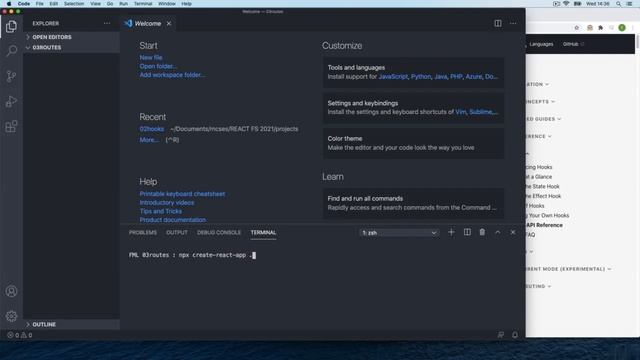Screen dimensions: 640x360
Task: Click Add workspace folder link
Action: pyautogui.click(x=172, y=75)
